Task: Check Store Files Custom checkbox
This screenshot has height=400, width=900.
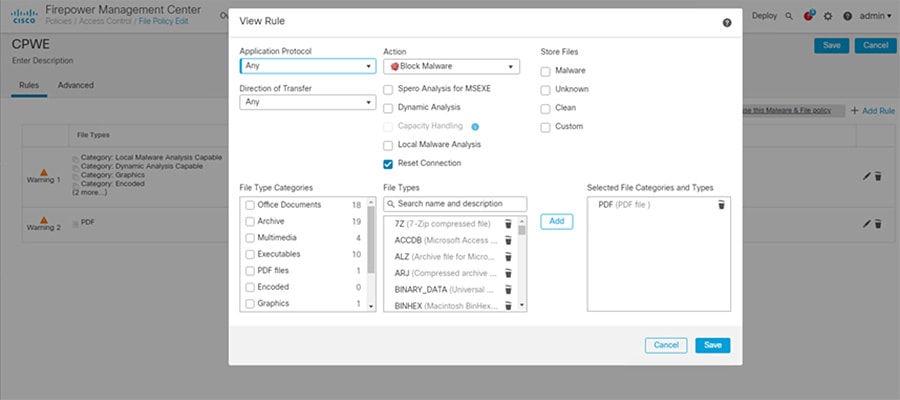Action: (x=545, y=127)
